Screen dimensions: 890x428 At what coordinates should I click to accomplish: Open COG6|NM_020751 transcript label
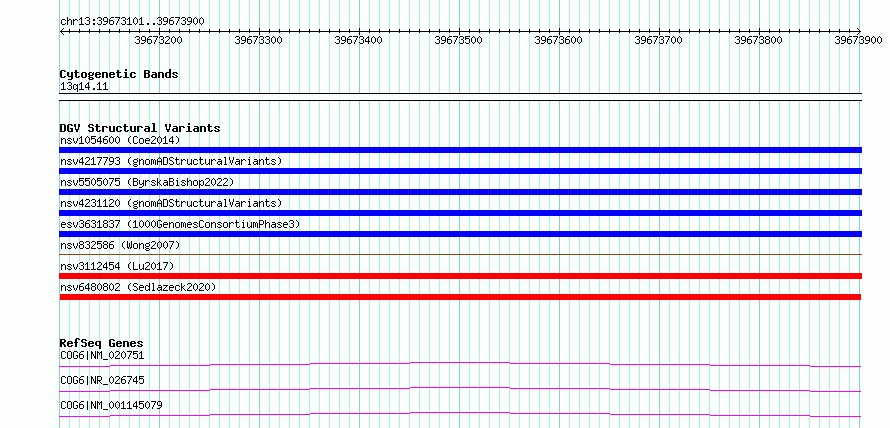(102, 356)
